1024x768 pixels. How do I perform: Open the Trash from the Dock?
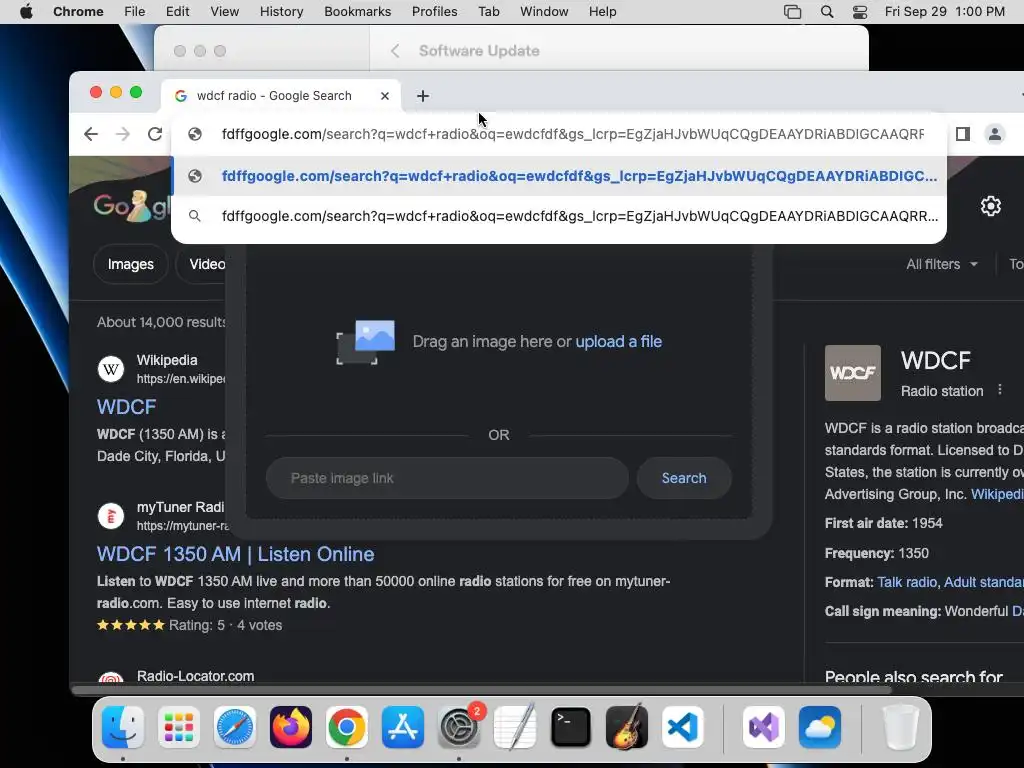coord(900,727)
